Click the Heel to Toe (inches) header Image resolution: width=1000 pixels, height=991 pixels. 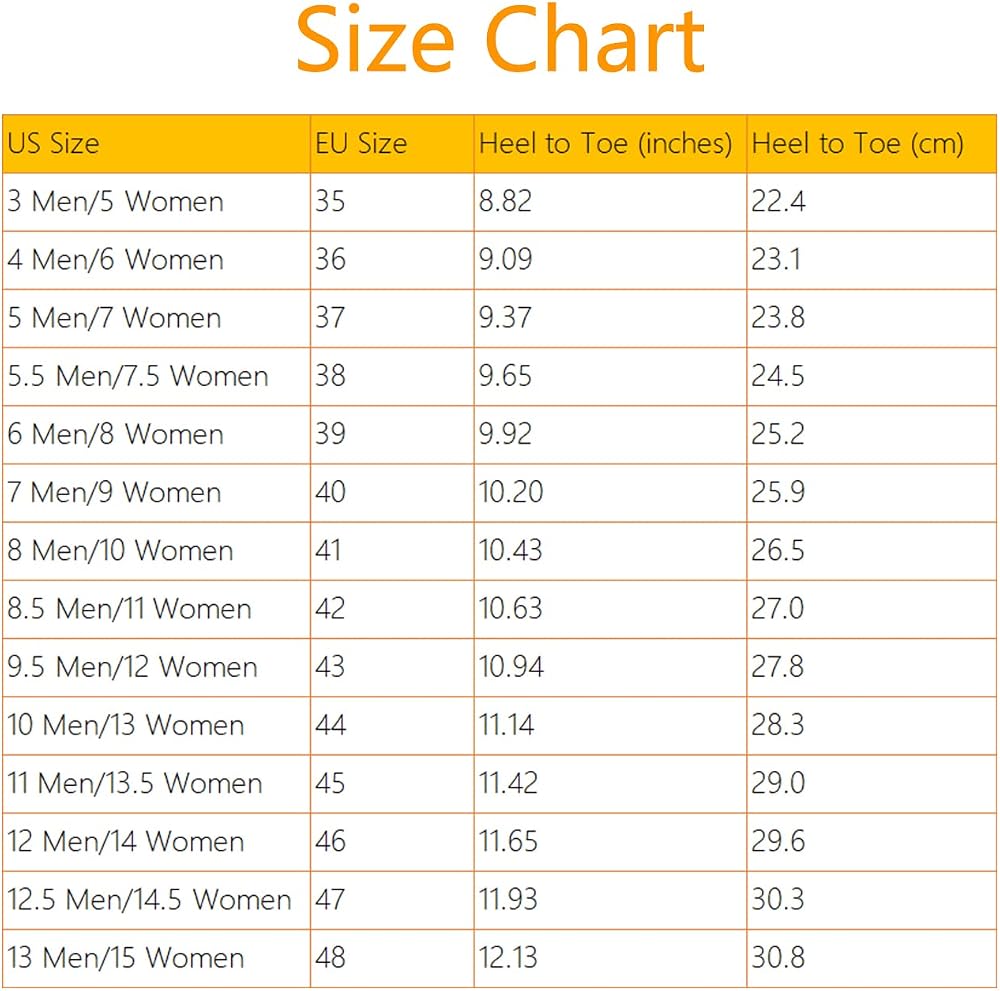610,143
